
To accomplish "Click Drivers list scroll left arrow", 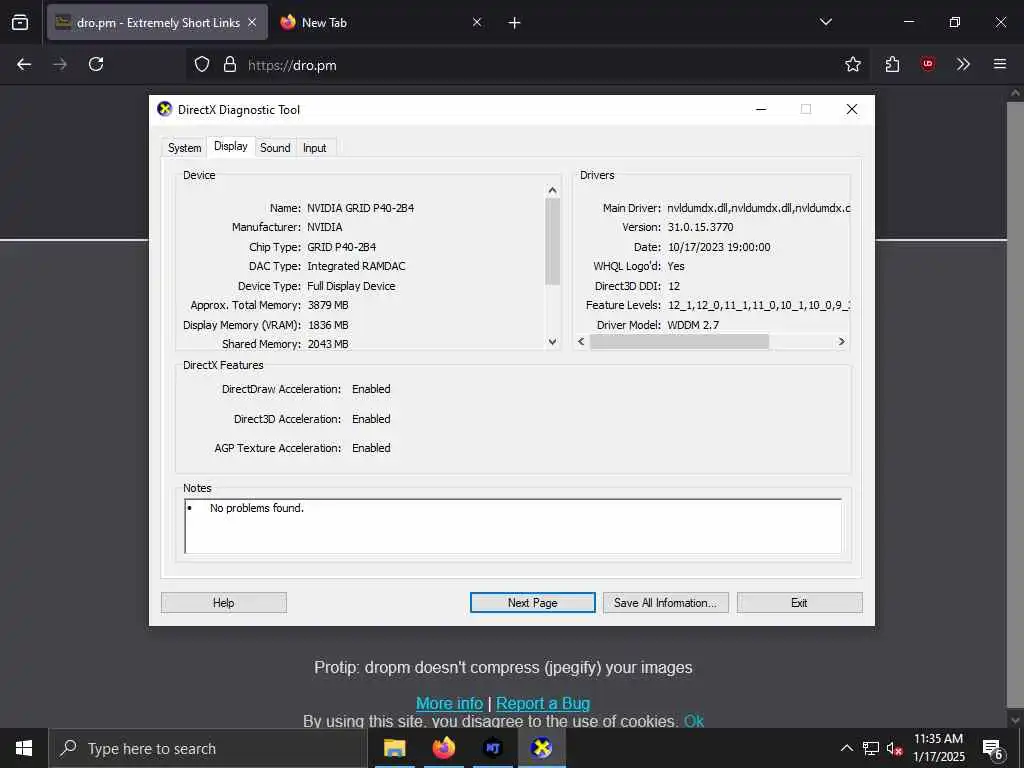I will (x=581, y=342).
